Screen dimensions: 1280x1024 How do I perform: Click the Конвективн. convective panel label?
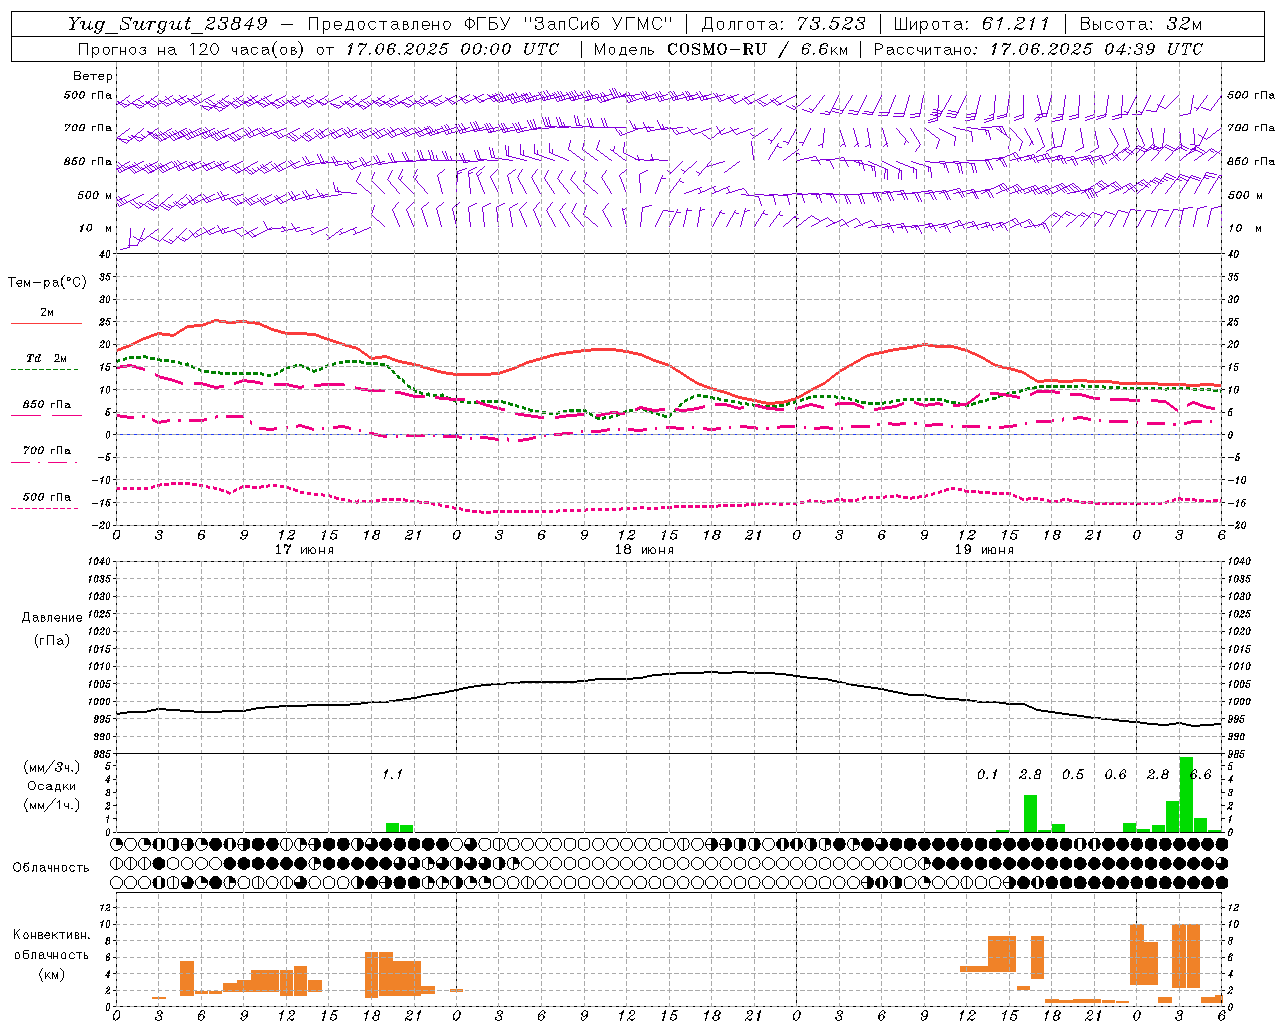point(52,935)
